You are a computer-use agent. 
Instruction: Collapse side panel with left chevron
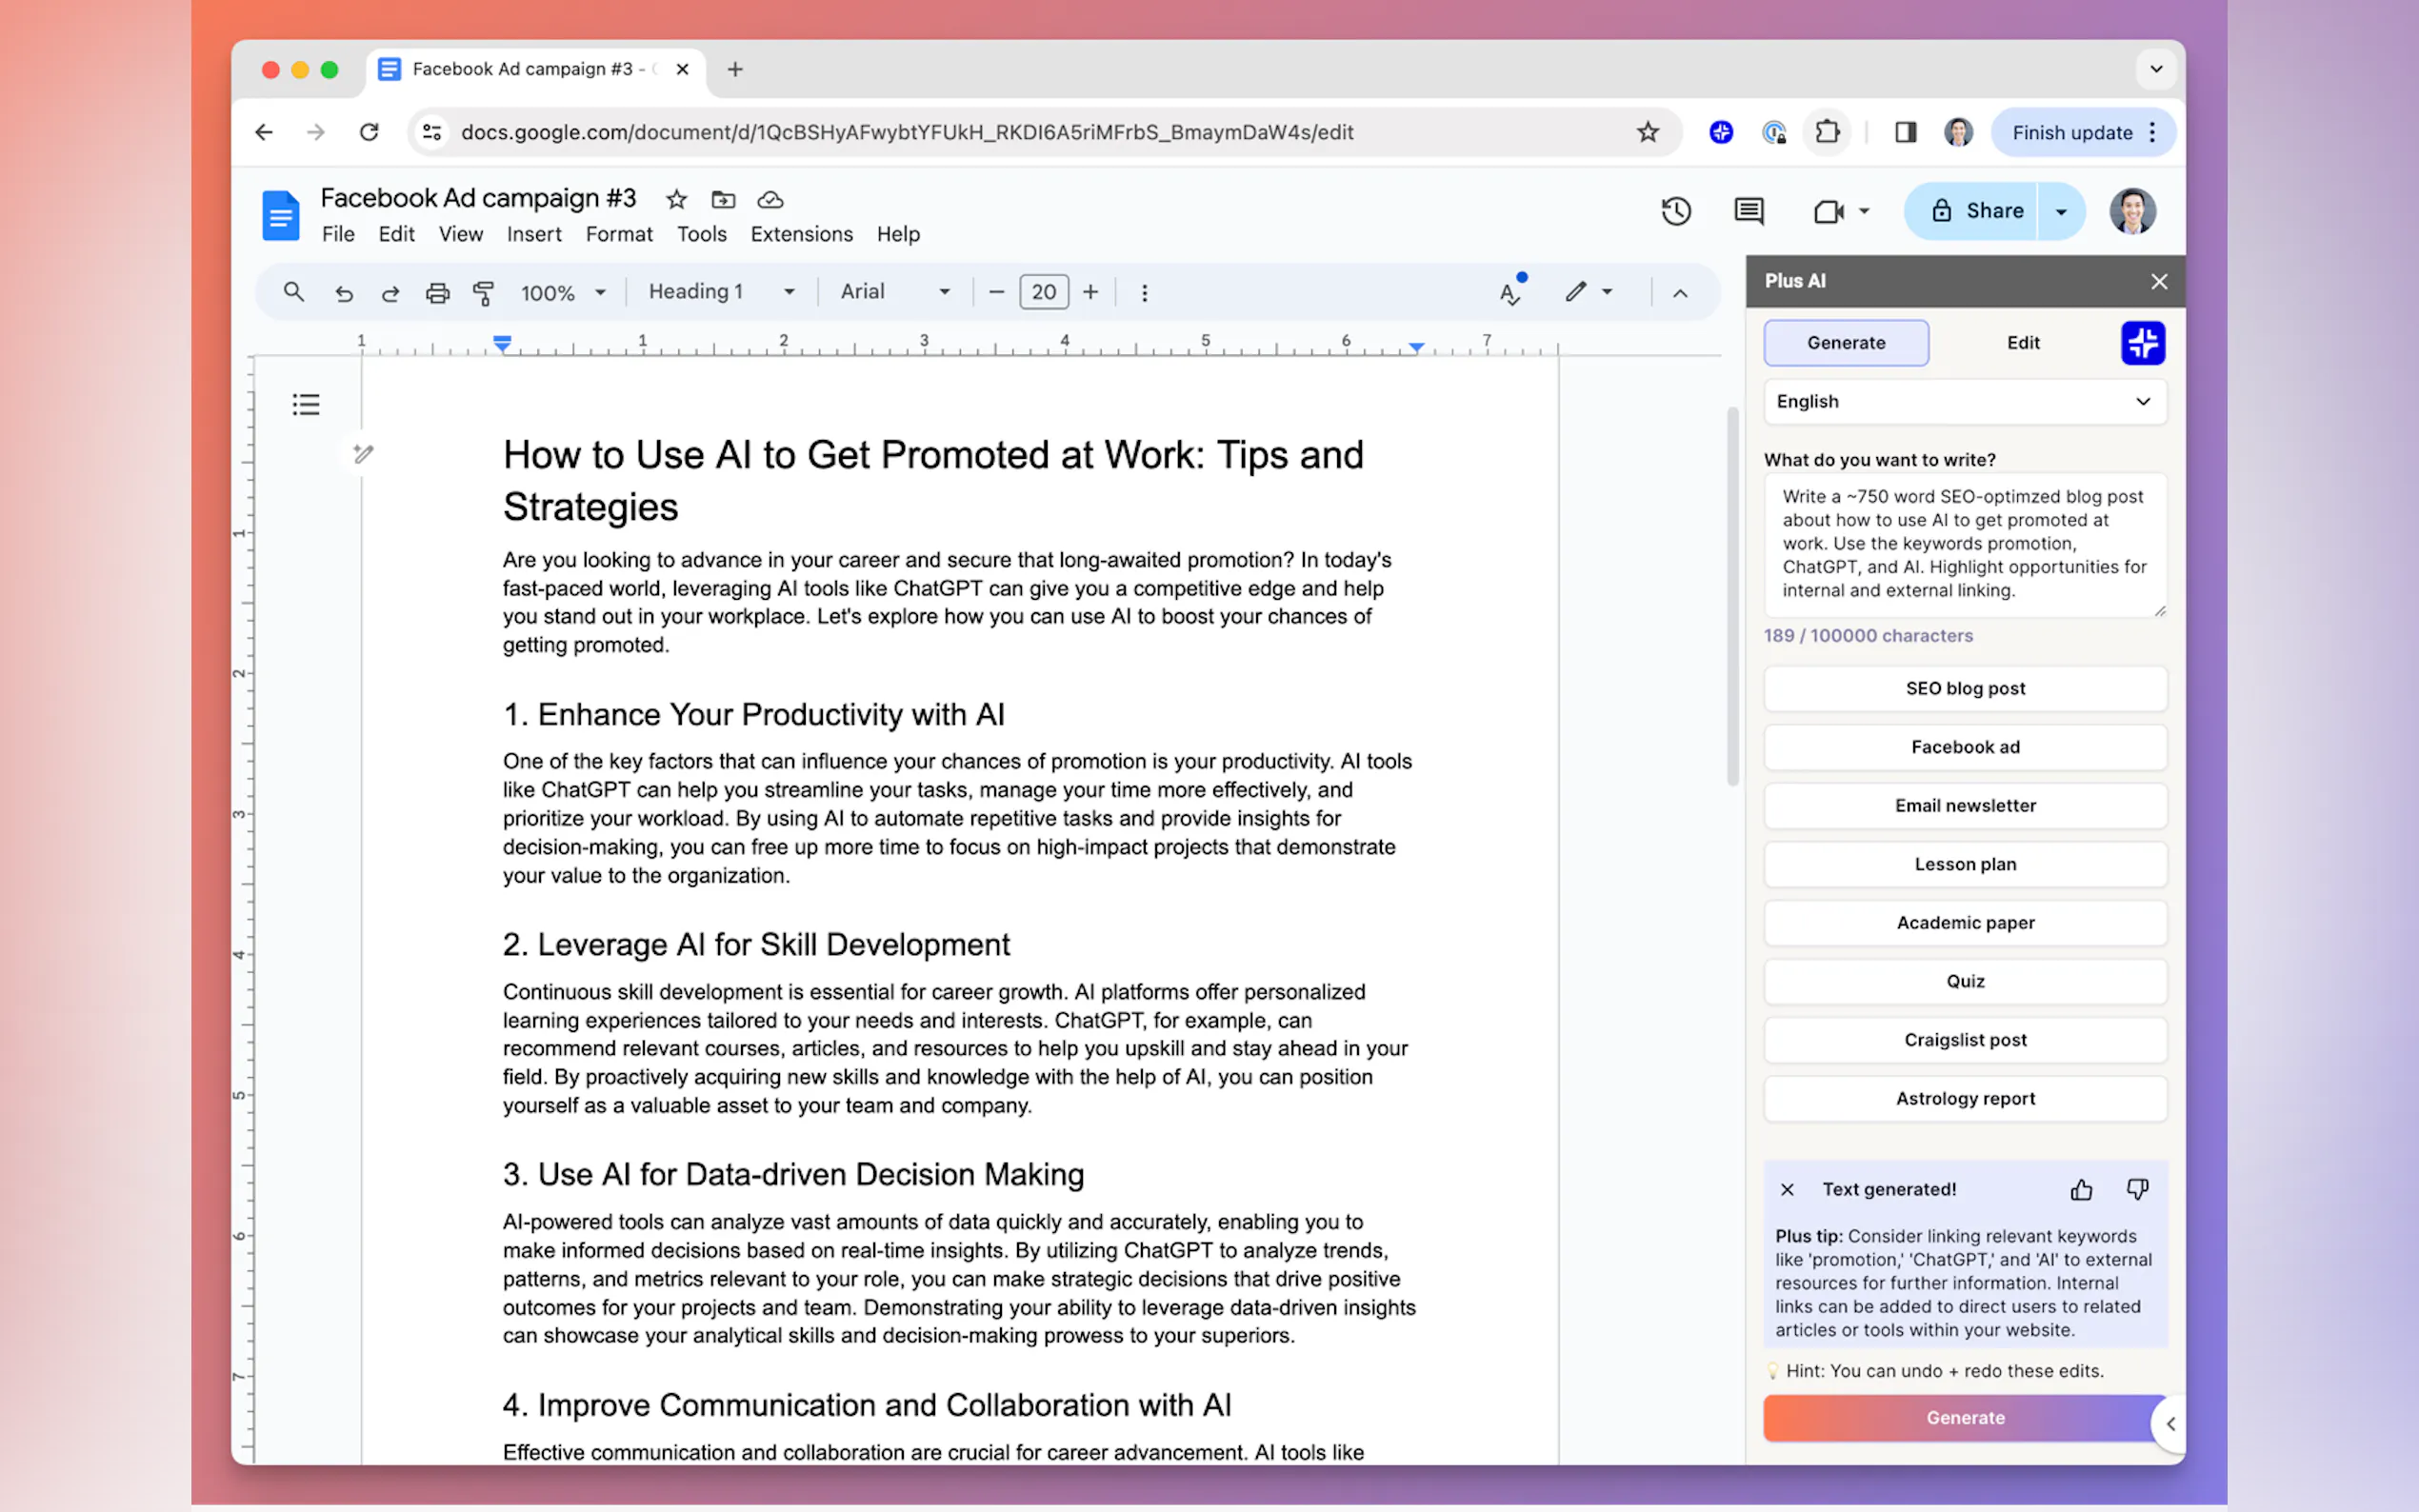point(2170,1424)
